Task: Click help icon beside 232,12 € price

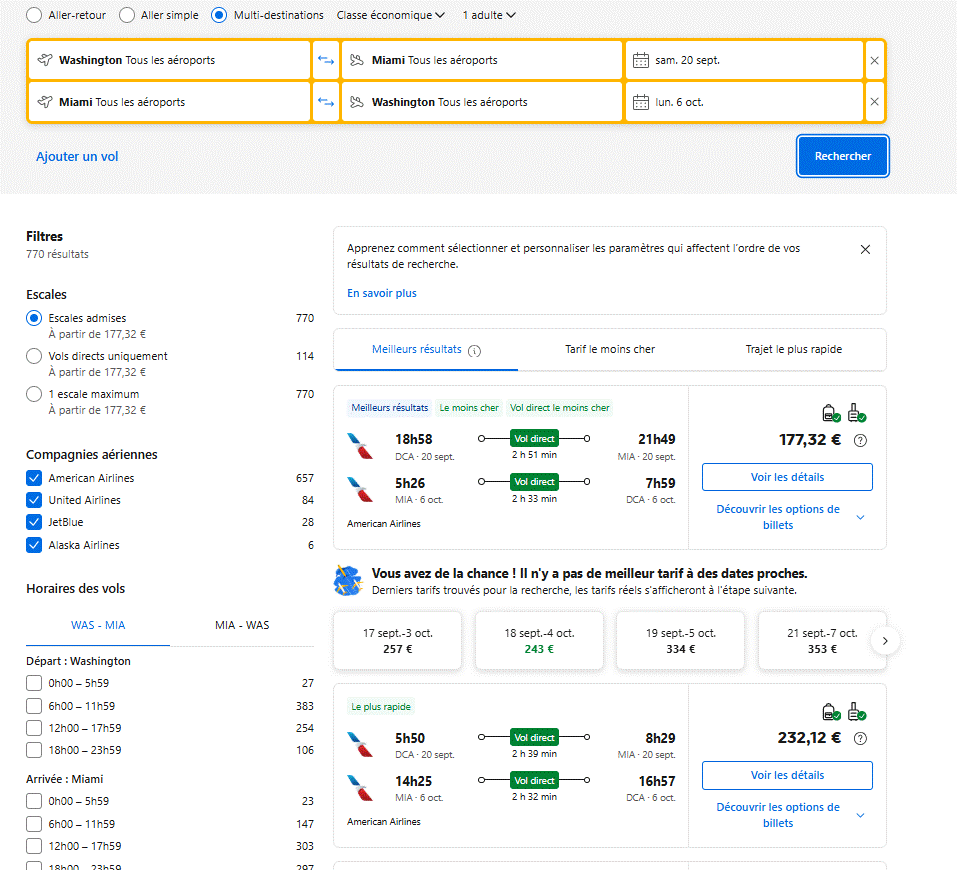Action: tap(860, 739)
